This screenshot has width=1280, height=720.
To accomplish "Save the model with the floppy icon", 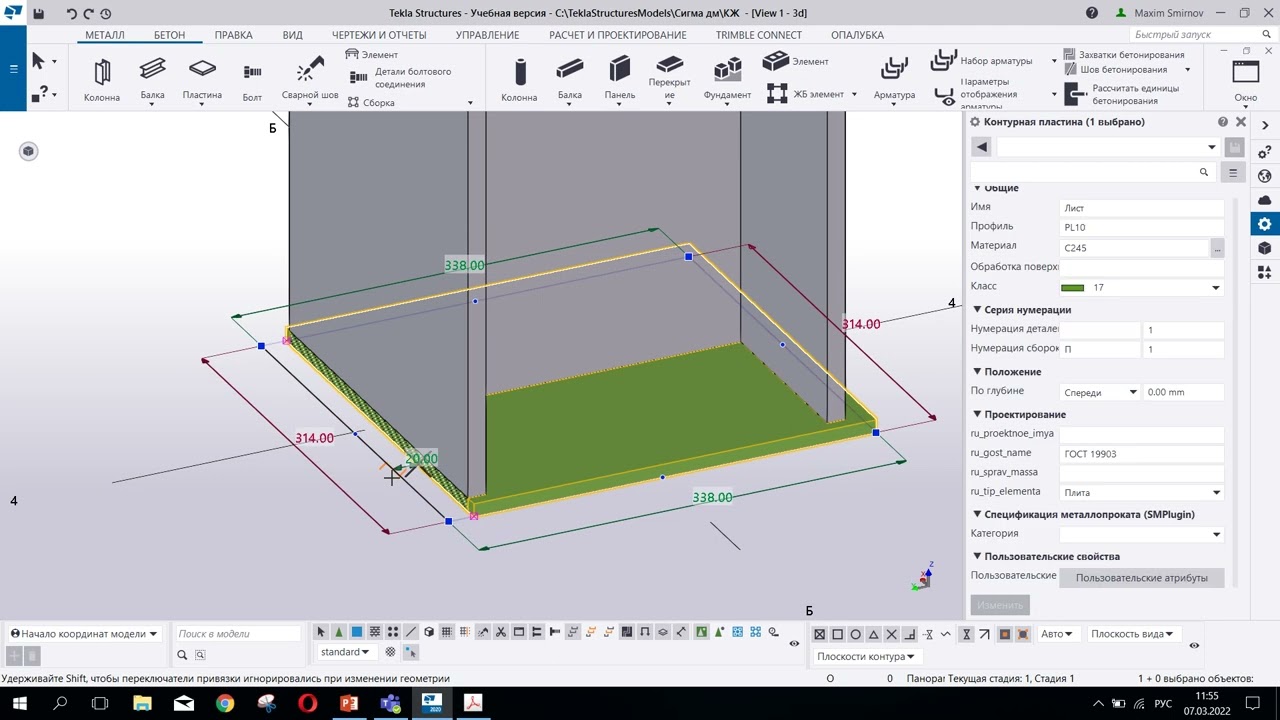I will pos(38,14).
